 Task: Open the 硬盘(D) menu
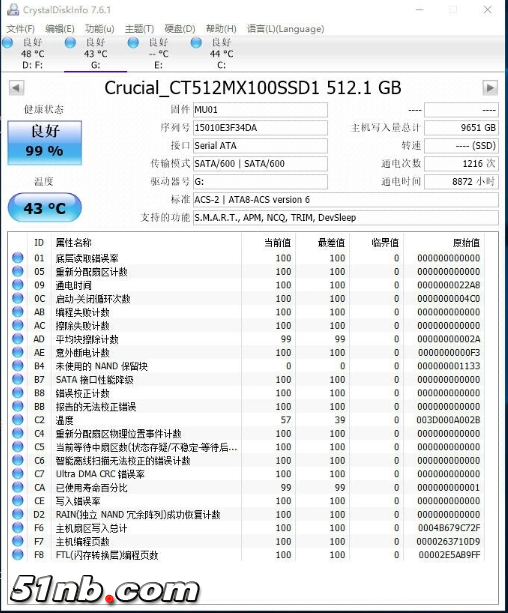tap(180, 29)
